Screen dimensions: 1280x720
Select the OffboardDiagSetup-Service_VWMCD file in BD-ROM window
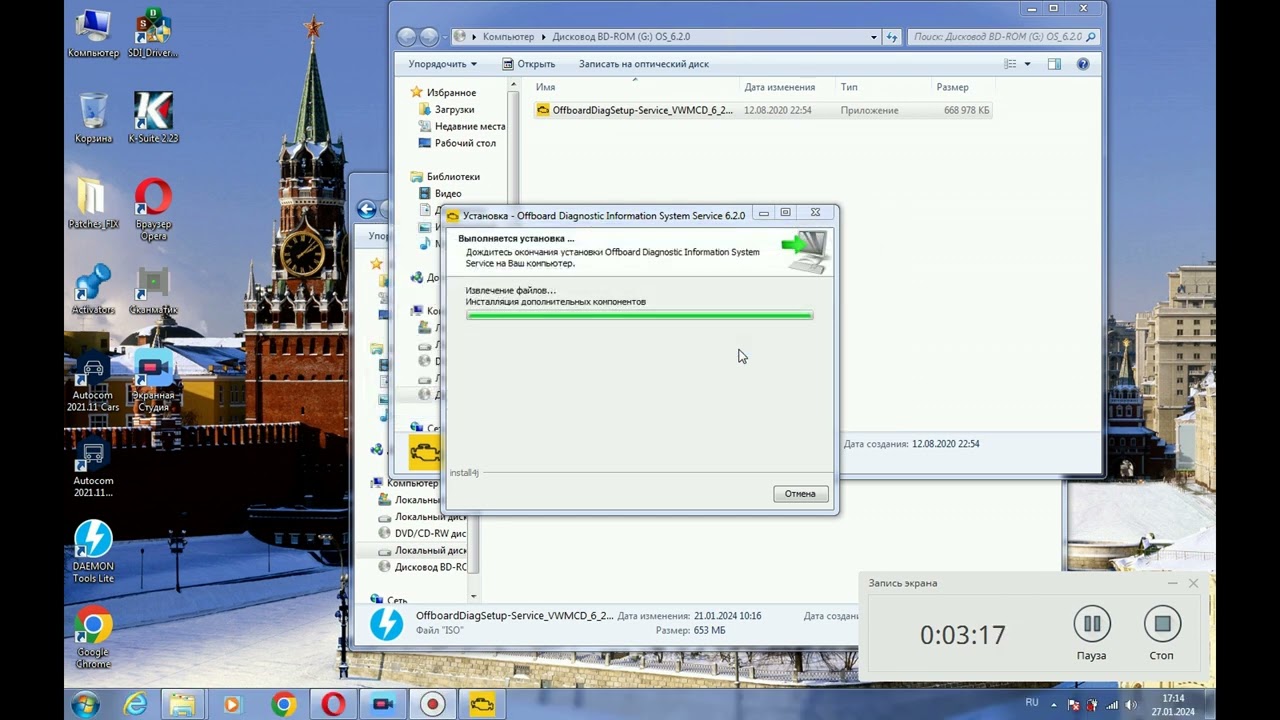[x=762, y=110]
